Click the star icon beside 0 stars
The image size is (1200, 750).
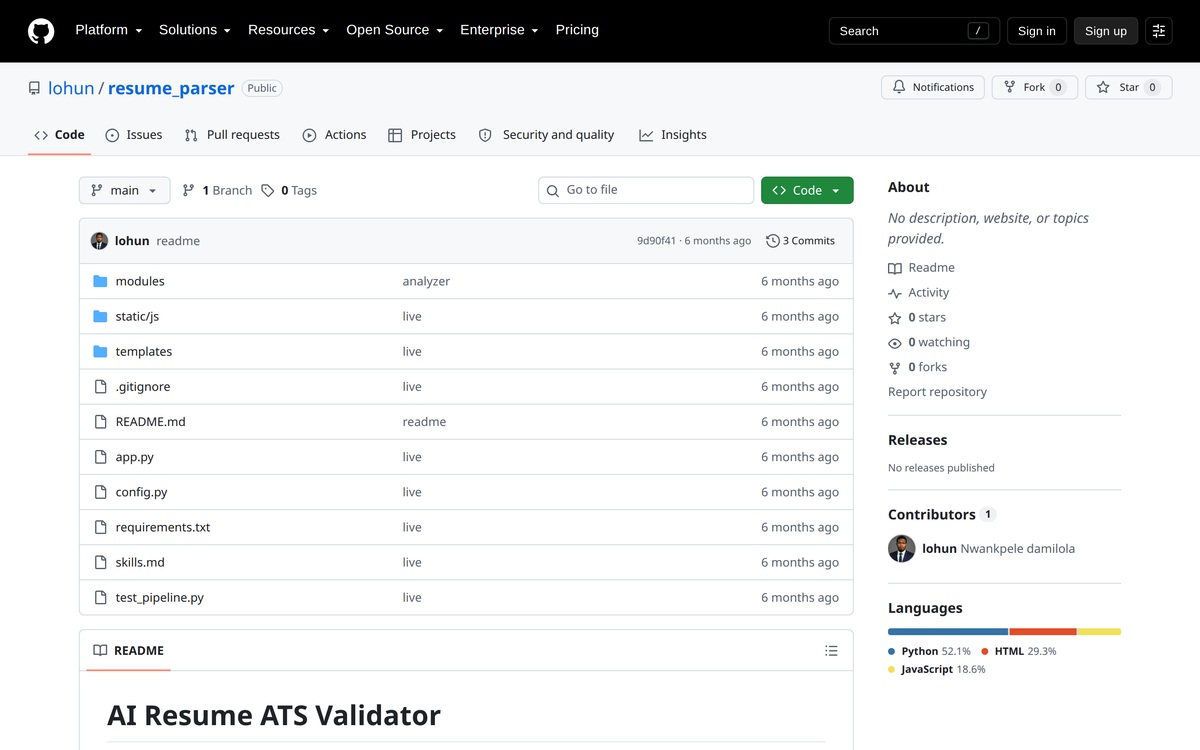coord(895,318)
